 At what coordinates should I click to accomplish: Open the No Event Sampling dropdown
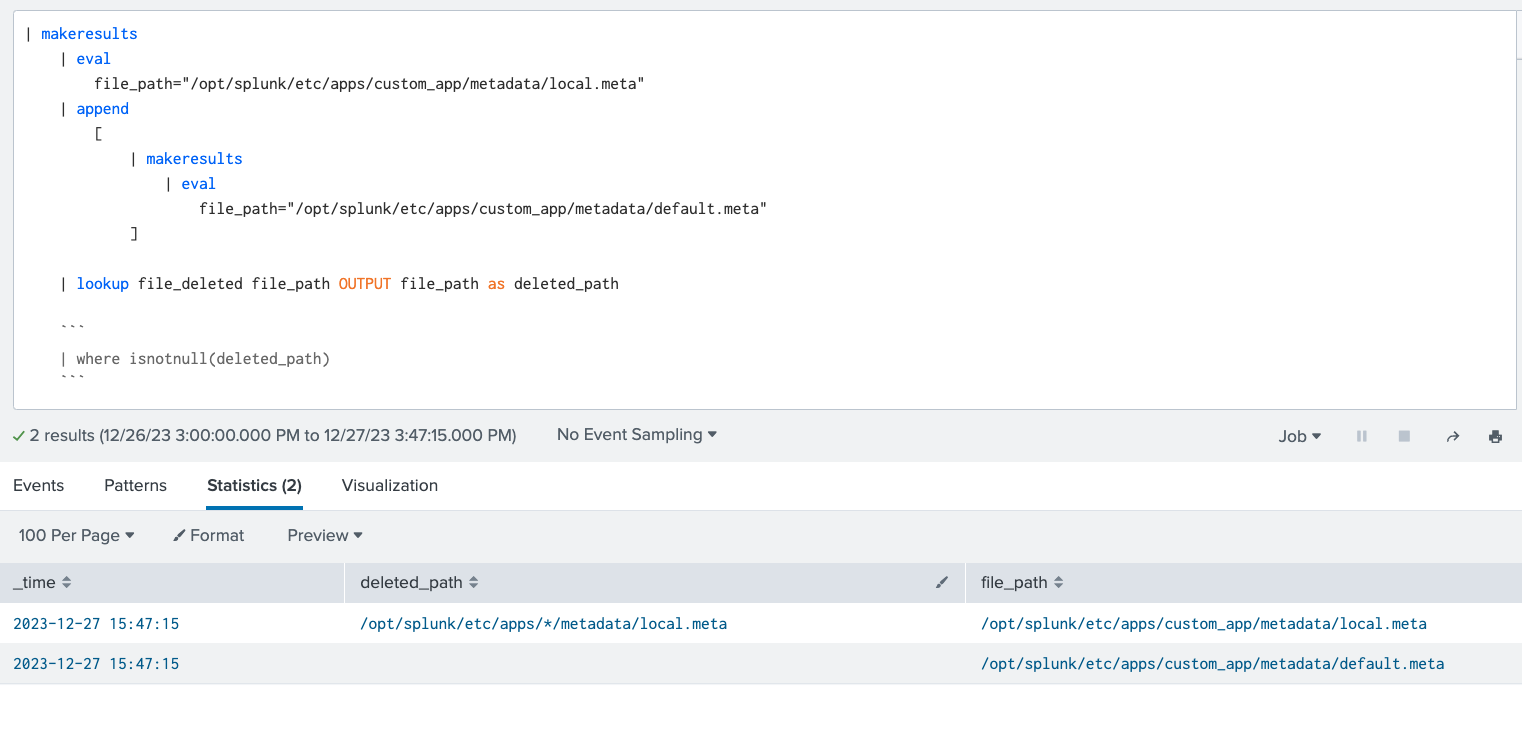tap(636, 434)
